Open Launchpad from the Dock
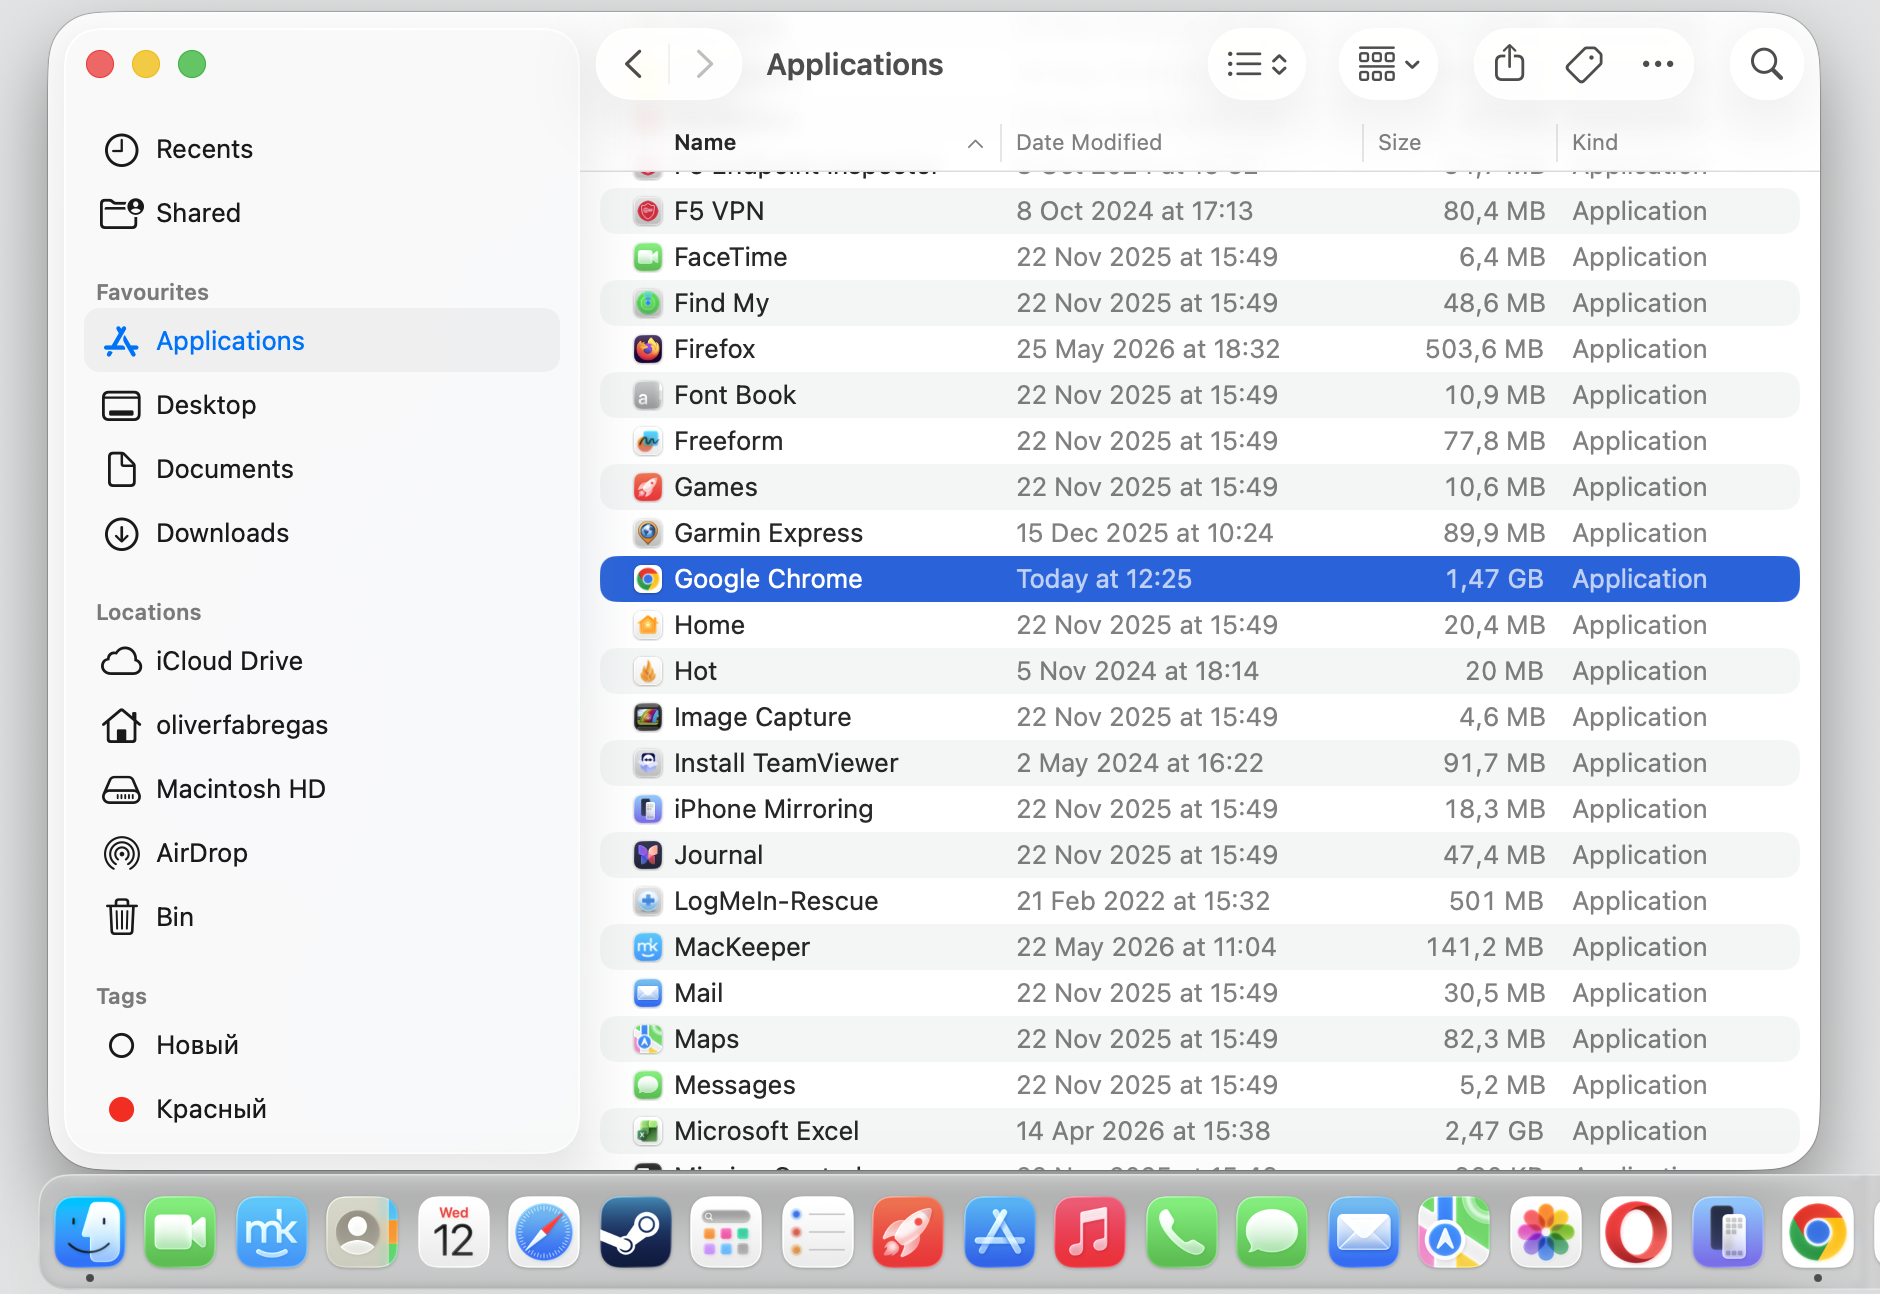 pyautogui.click(x=726, y=1232)
